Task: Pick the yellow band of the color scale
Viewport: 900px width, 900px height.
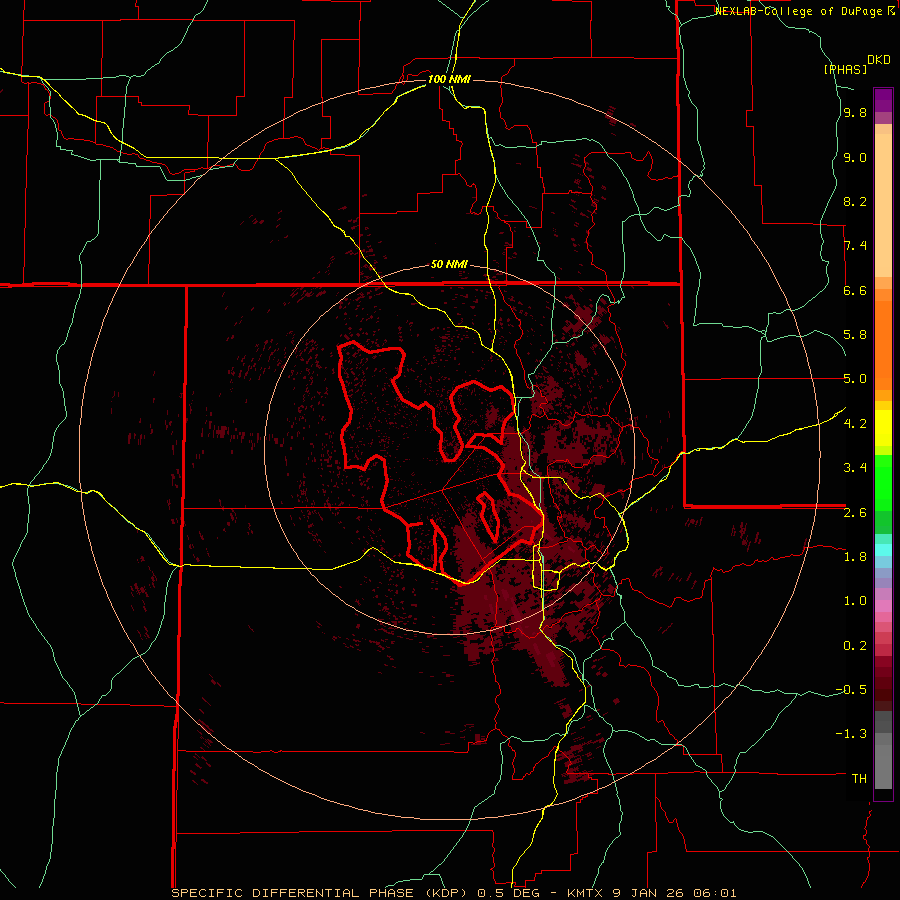Action: coord(883,428)
